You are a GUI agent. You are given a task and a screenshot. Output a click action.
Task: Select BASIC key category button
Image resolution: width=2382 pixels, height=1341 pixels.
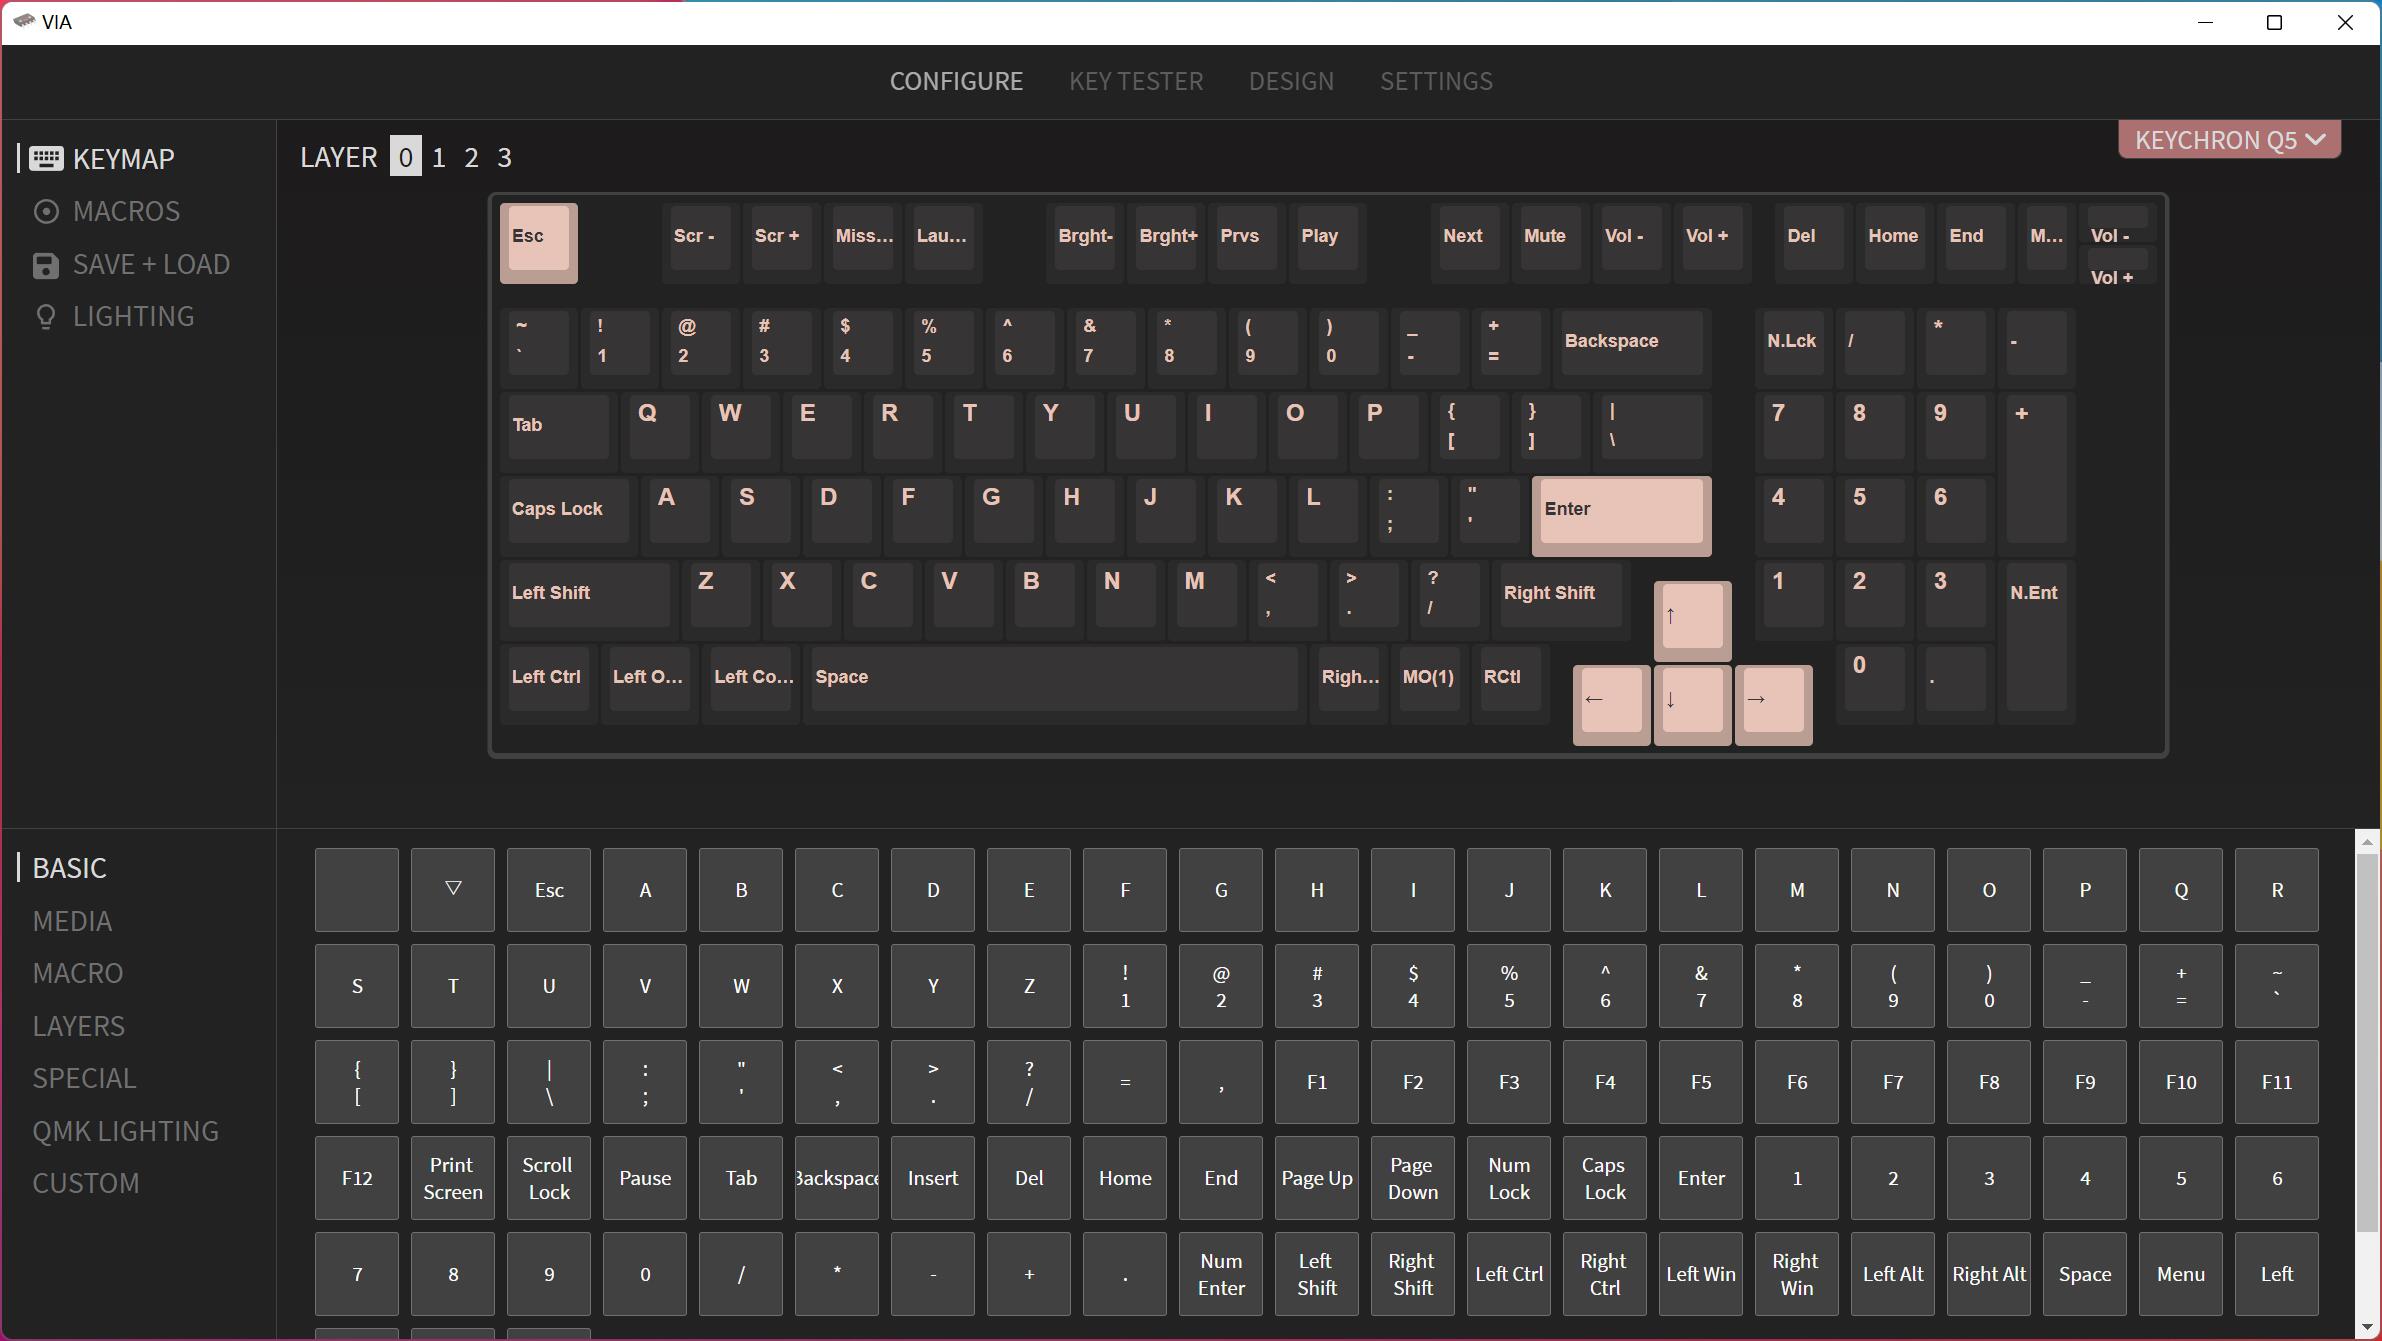pyautogui.click(x=69, y=867)
